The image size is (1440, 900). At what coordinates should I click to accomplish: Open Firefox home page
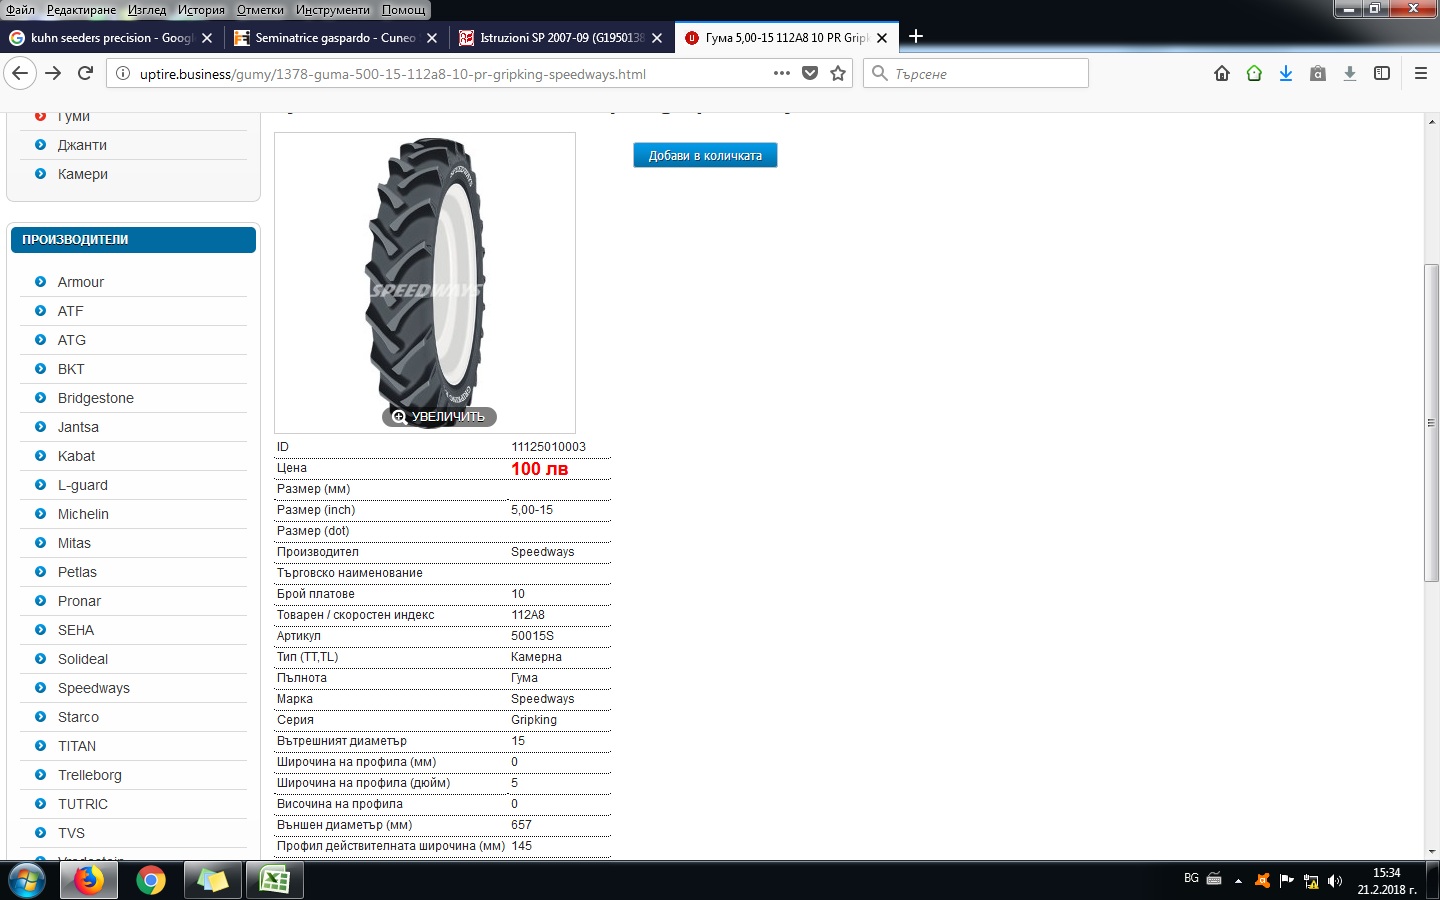[x=1222, y=73]
